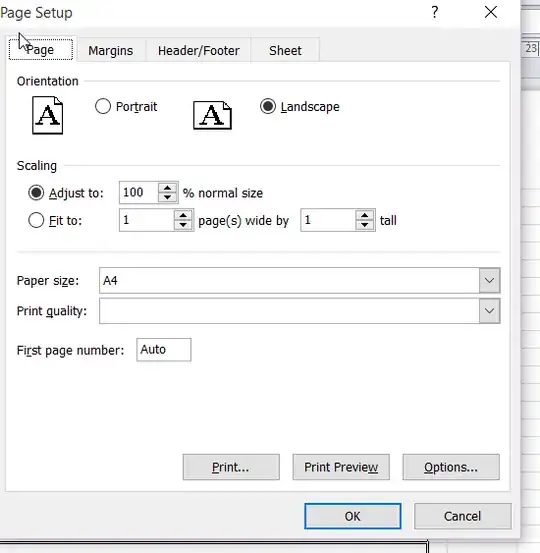The image size is (540, 553).
Task: Click the Cancel button
Action: pos(463,516)
